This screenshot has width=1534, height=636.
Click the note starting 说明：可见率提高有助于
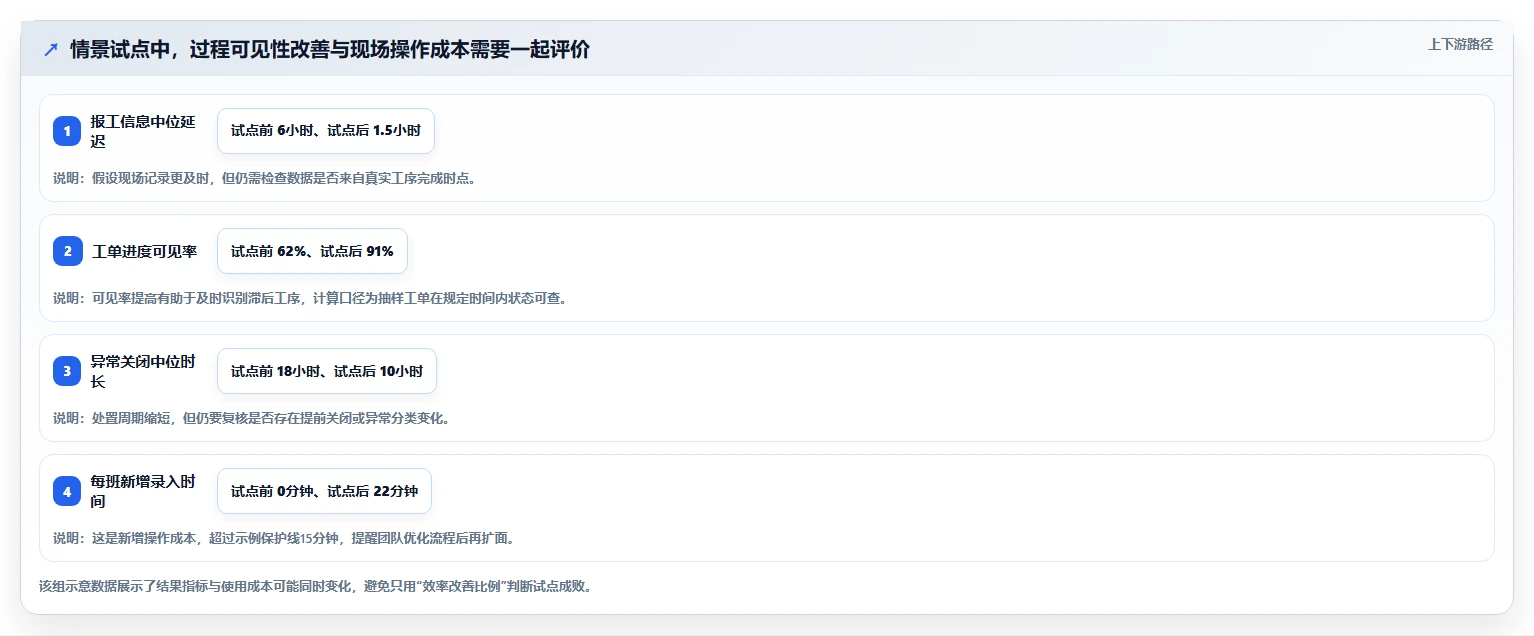310,299
